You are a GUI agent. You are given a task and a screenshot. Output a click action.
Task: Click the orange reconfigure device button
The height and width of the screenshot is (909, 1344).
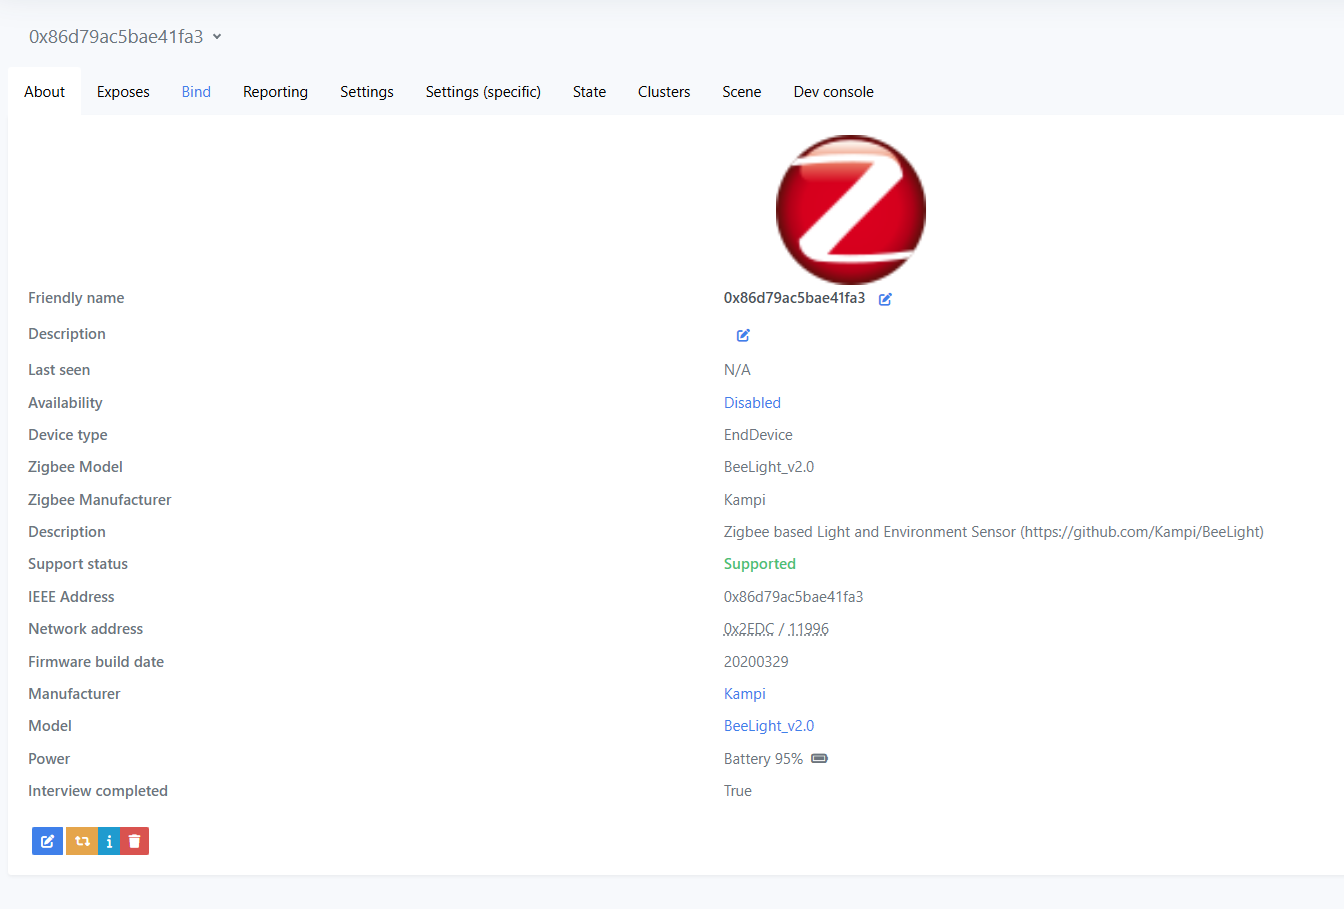(x=82, y=841)
